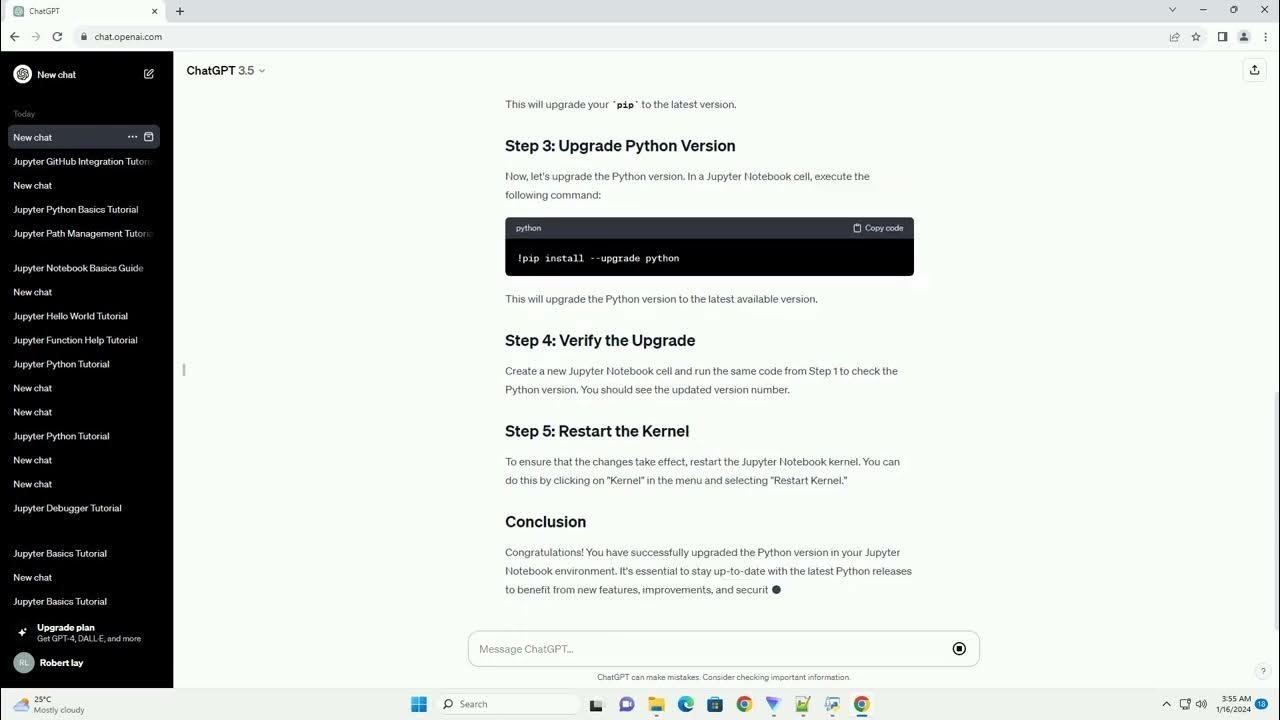
Task: Open Jupyter GitHub Integration Tutorial chat
Action: pos(83,161)
